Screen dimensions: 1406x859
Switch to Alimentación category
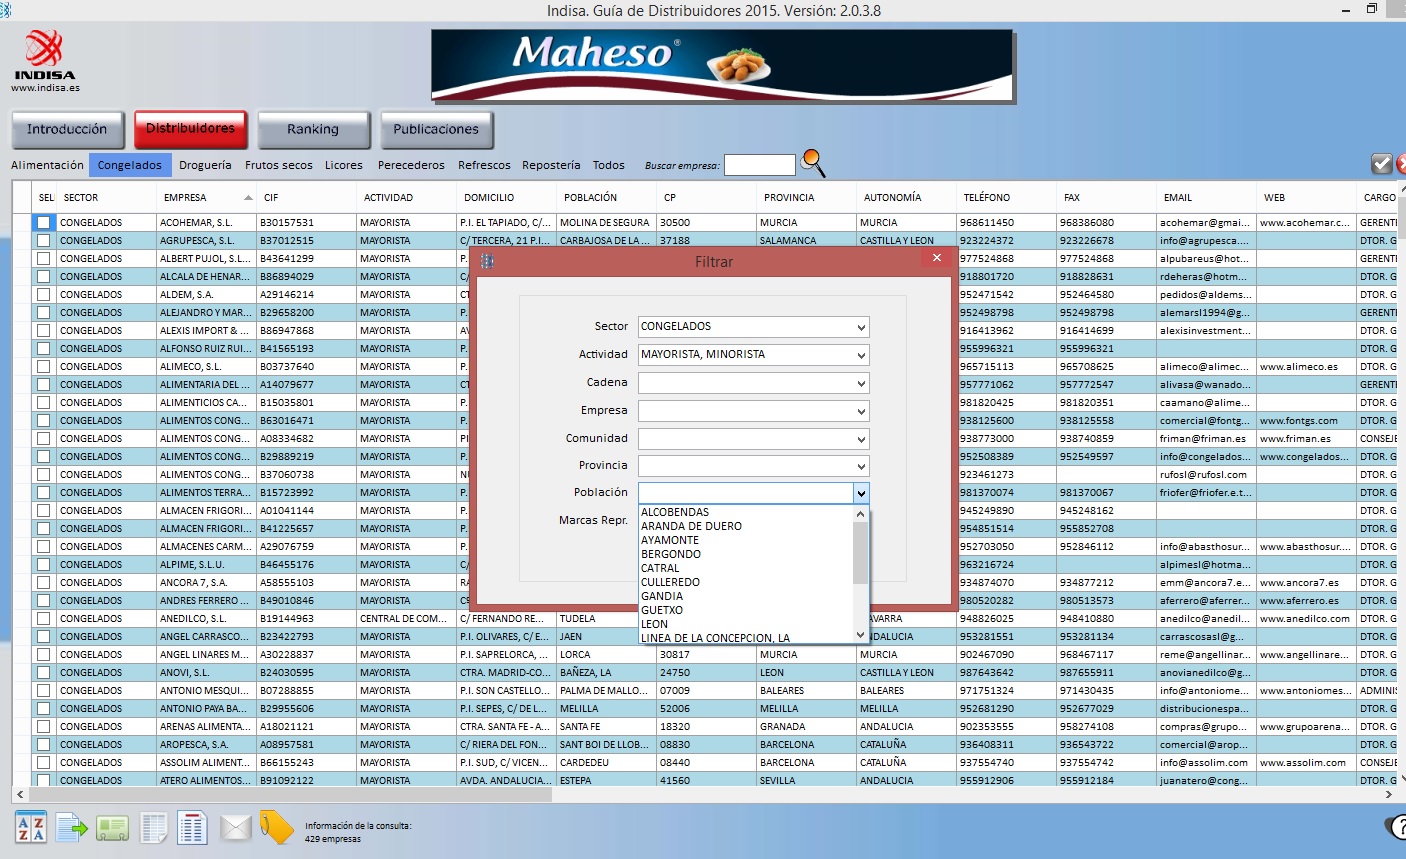click(47, 165)
